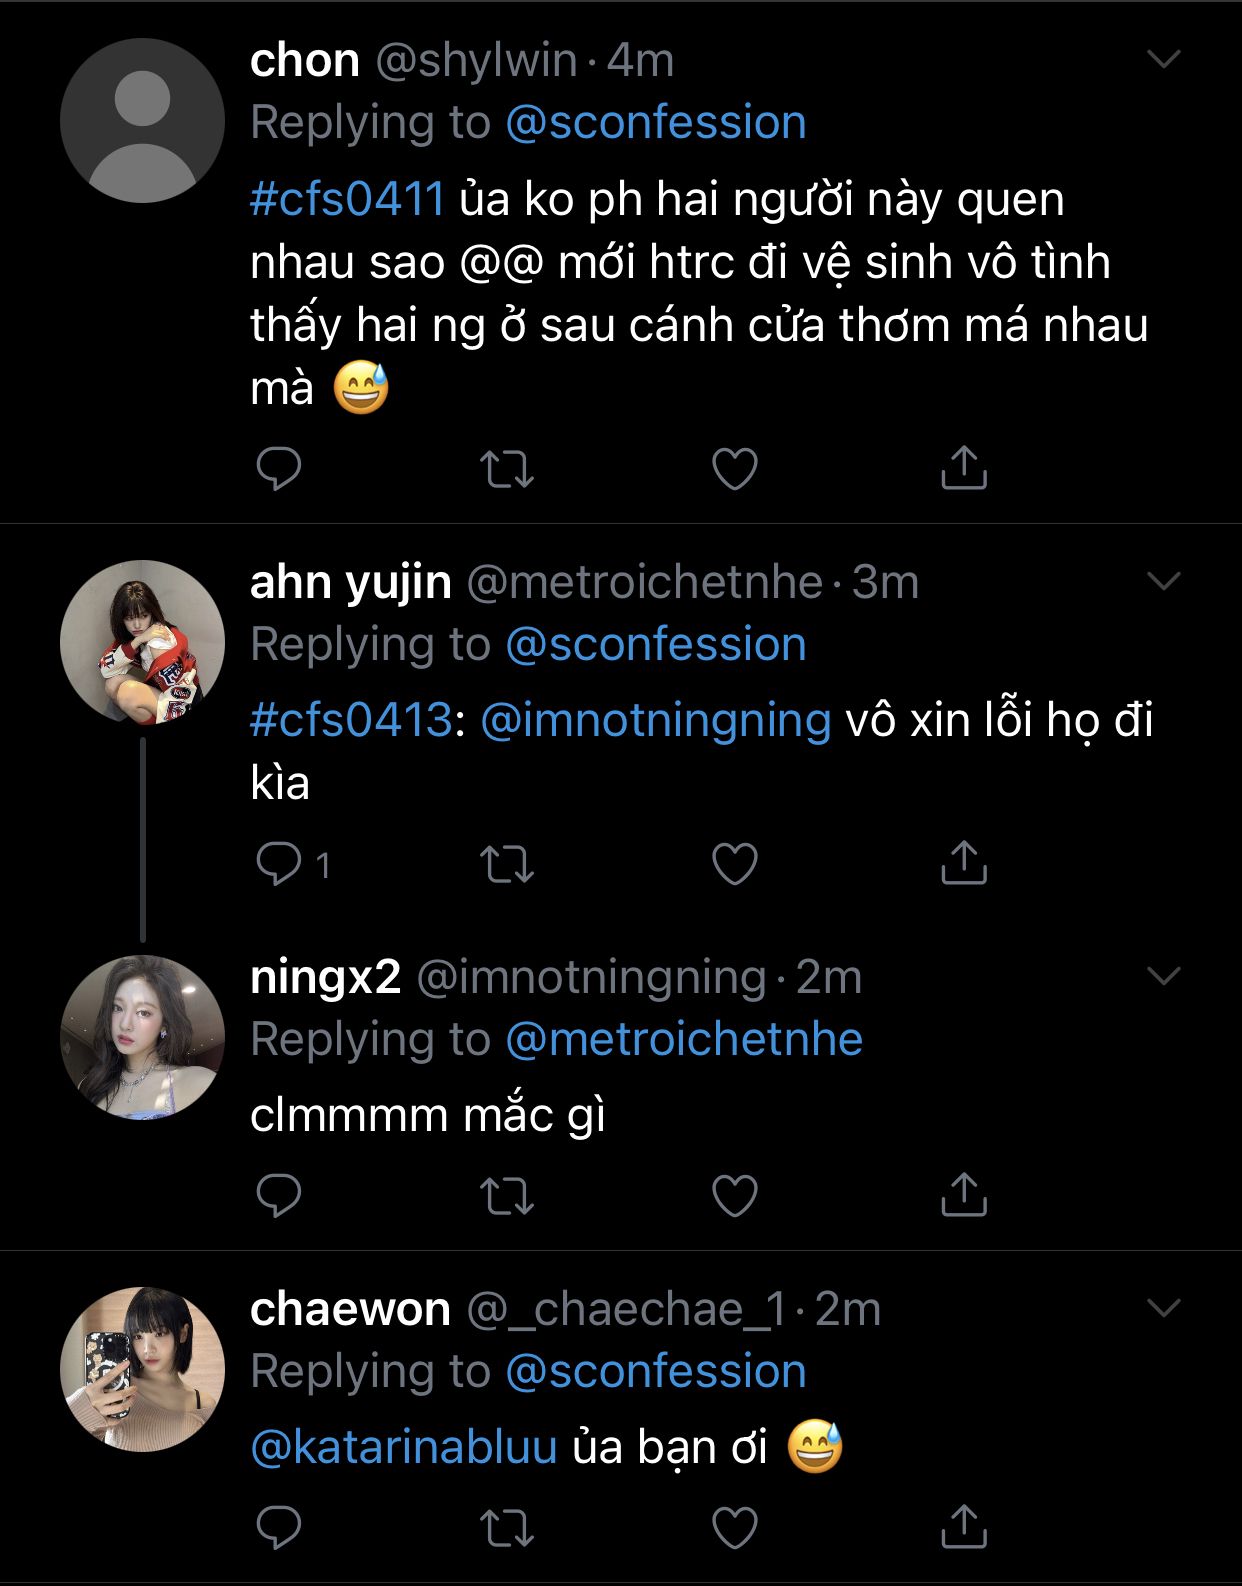This screenshot has height=1586, width=1242.
Task: Retweet ningx2's reply
Action: point(506,1195)
